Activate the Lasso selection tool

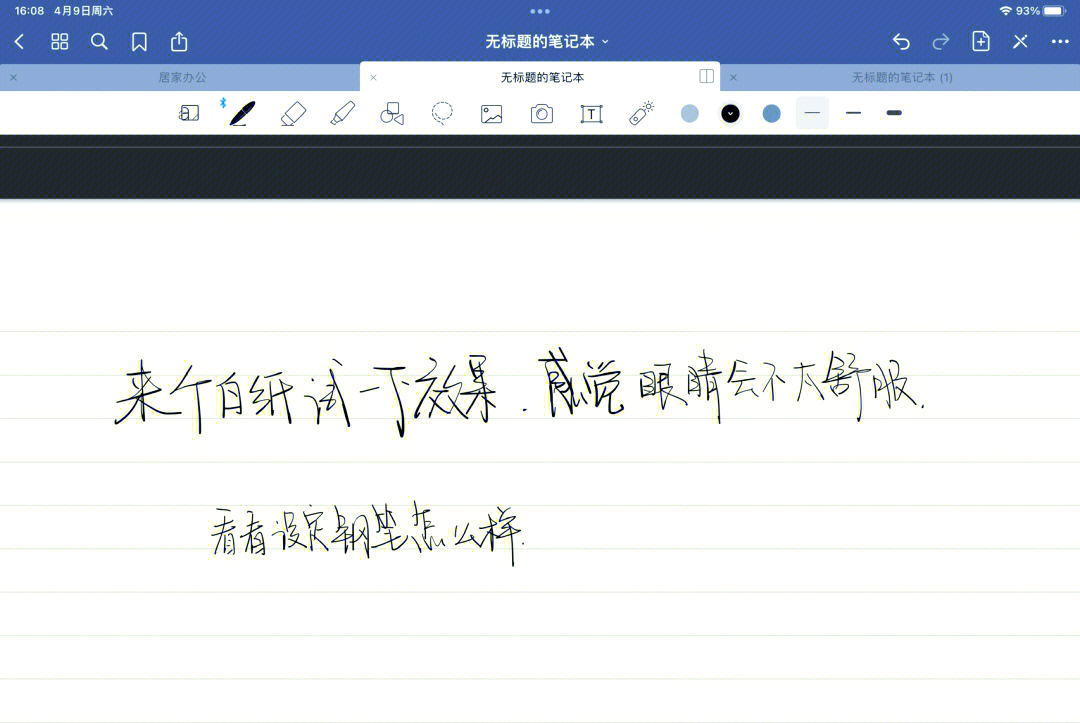(x=442, y=113)
